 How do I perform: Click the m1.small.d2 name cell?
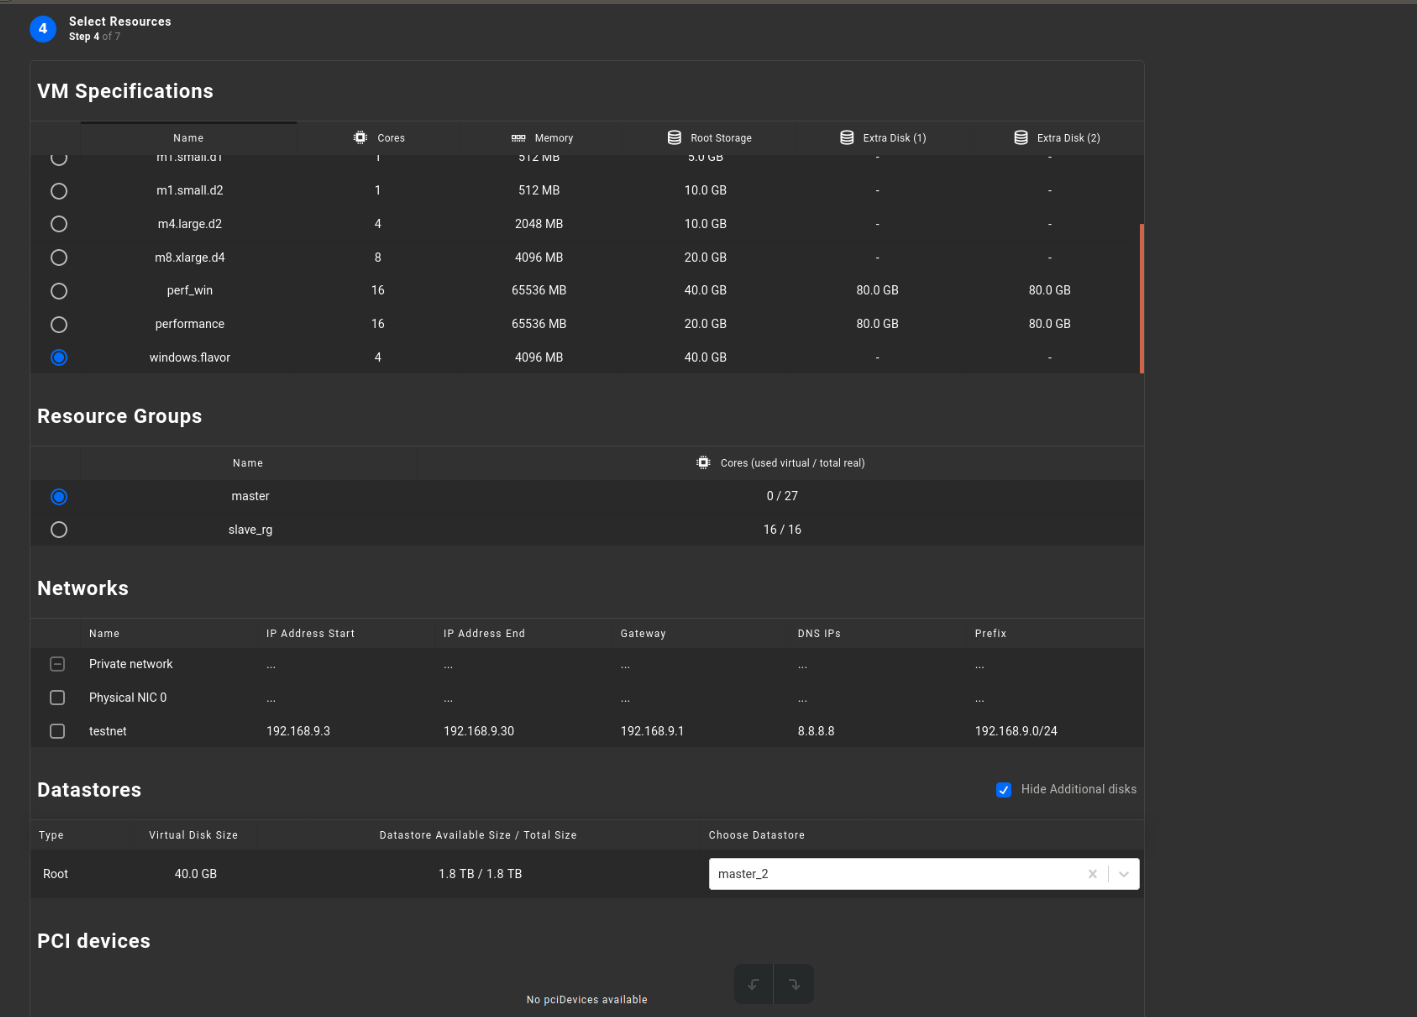click(x=190, y=190)
